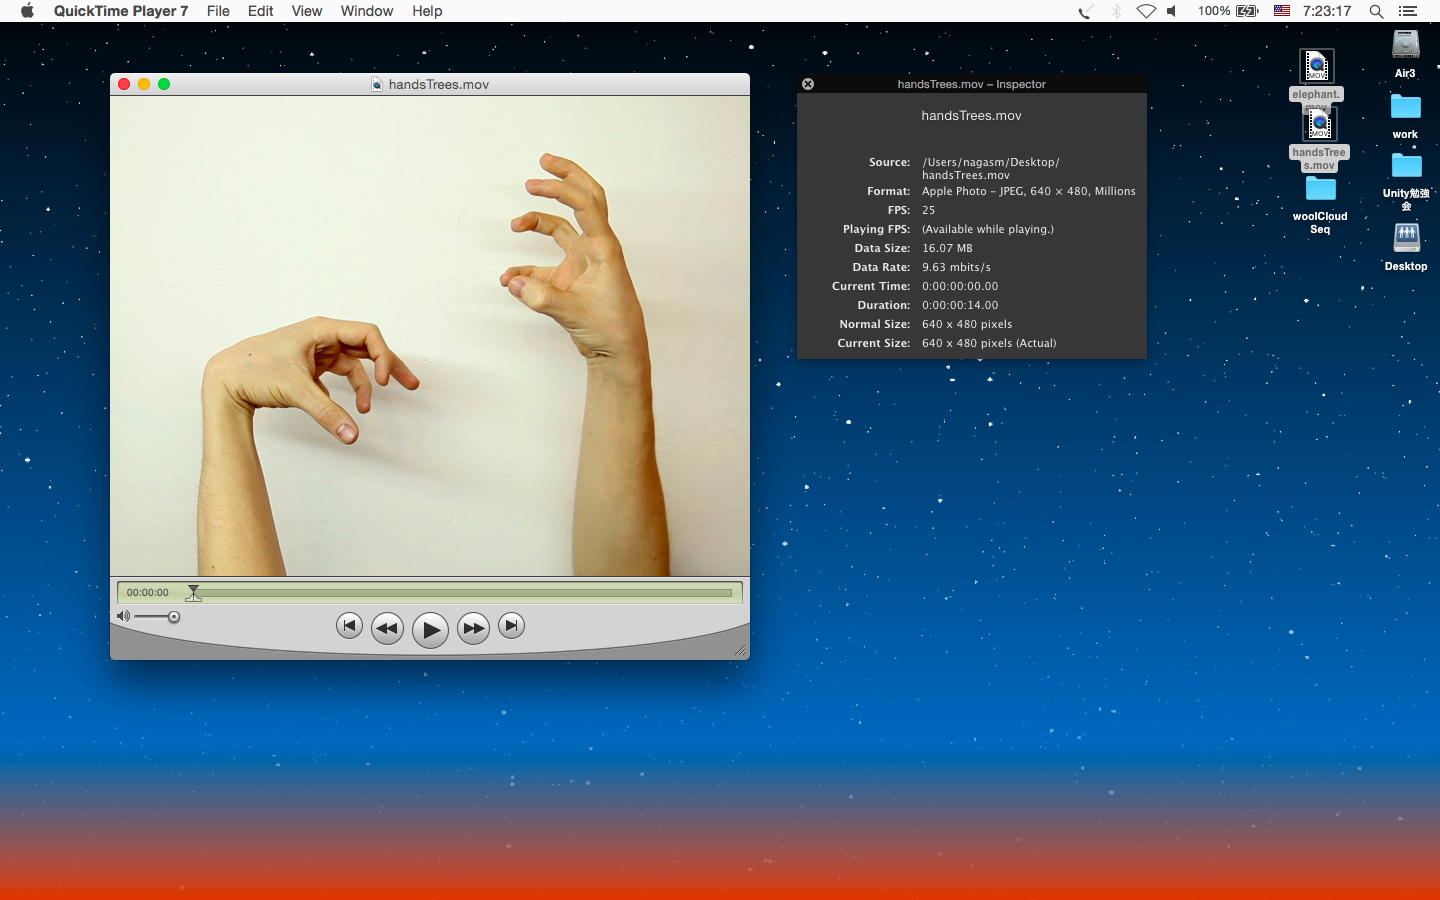This screenshot has height=900, width=1440.
Task: Open the Notification Center icon
Action: point(1408,11)
